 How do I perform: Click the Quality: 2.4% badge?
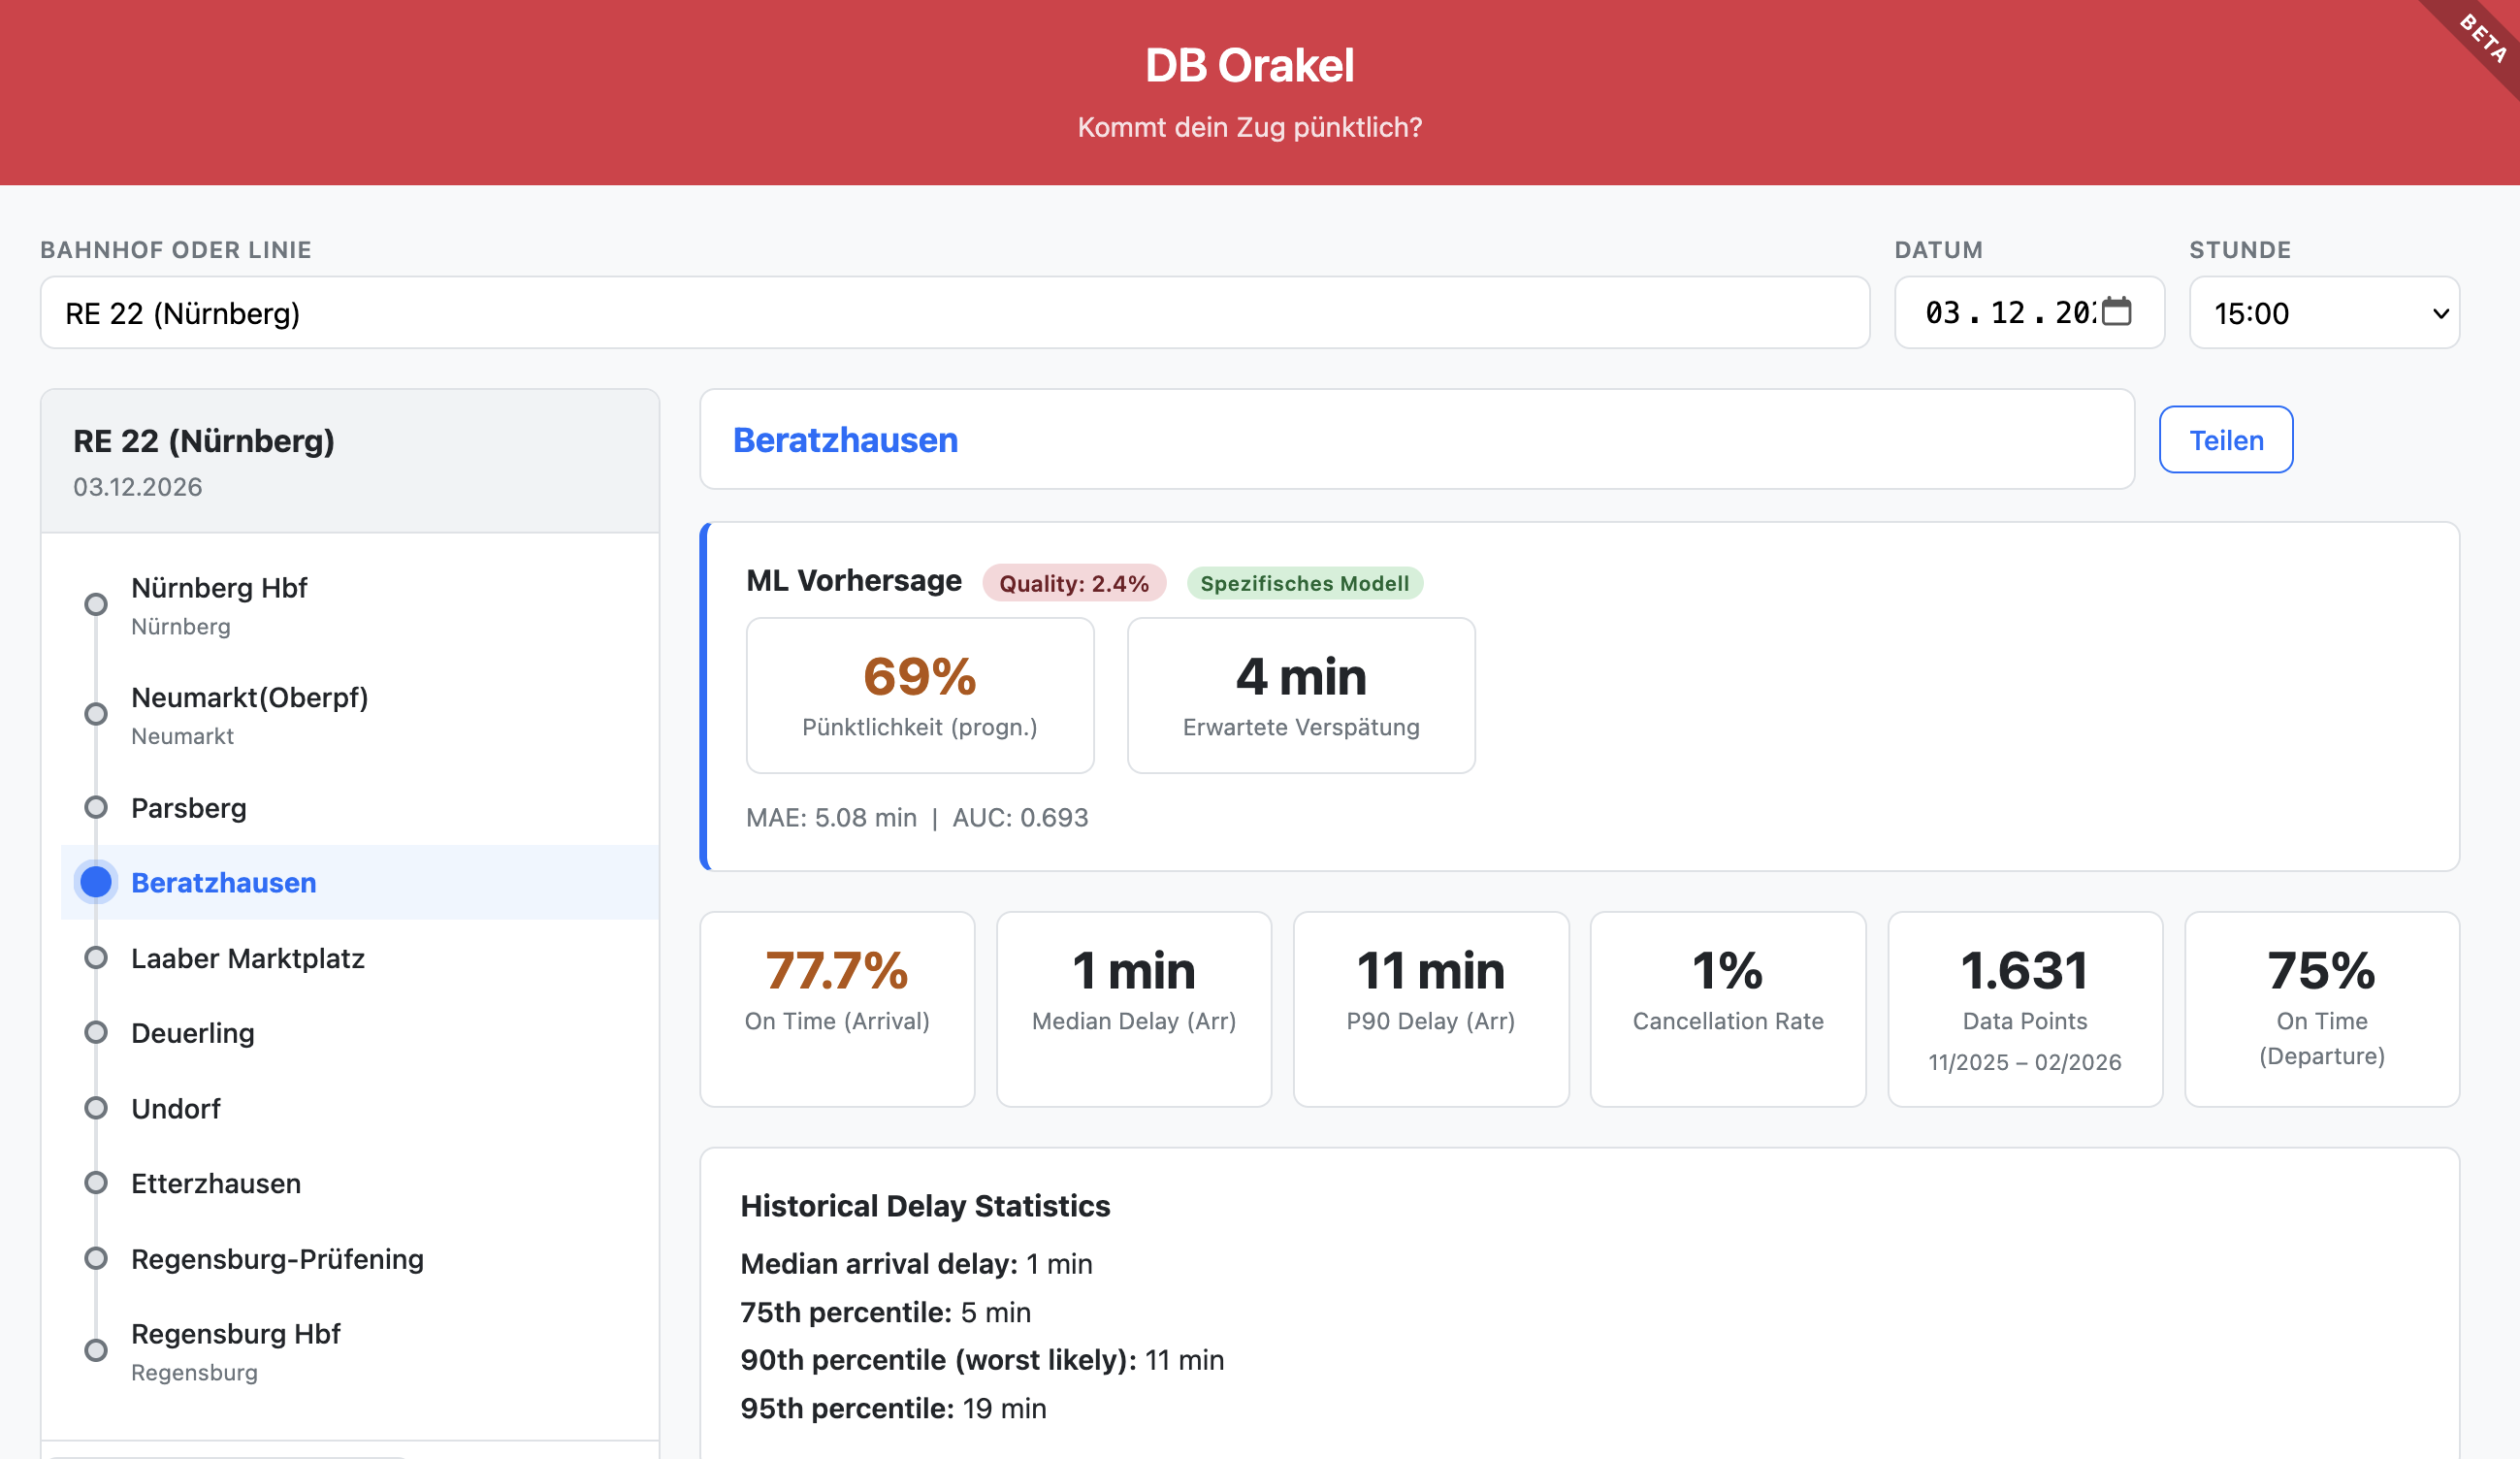[1073, 583]
